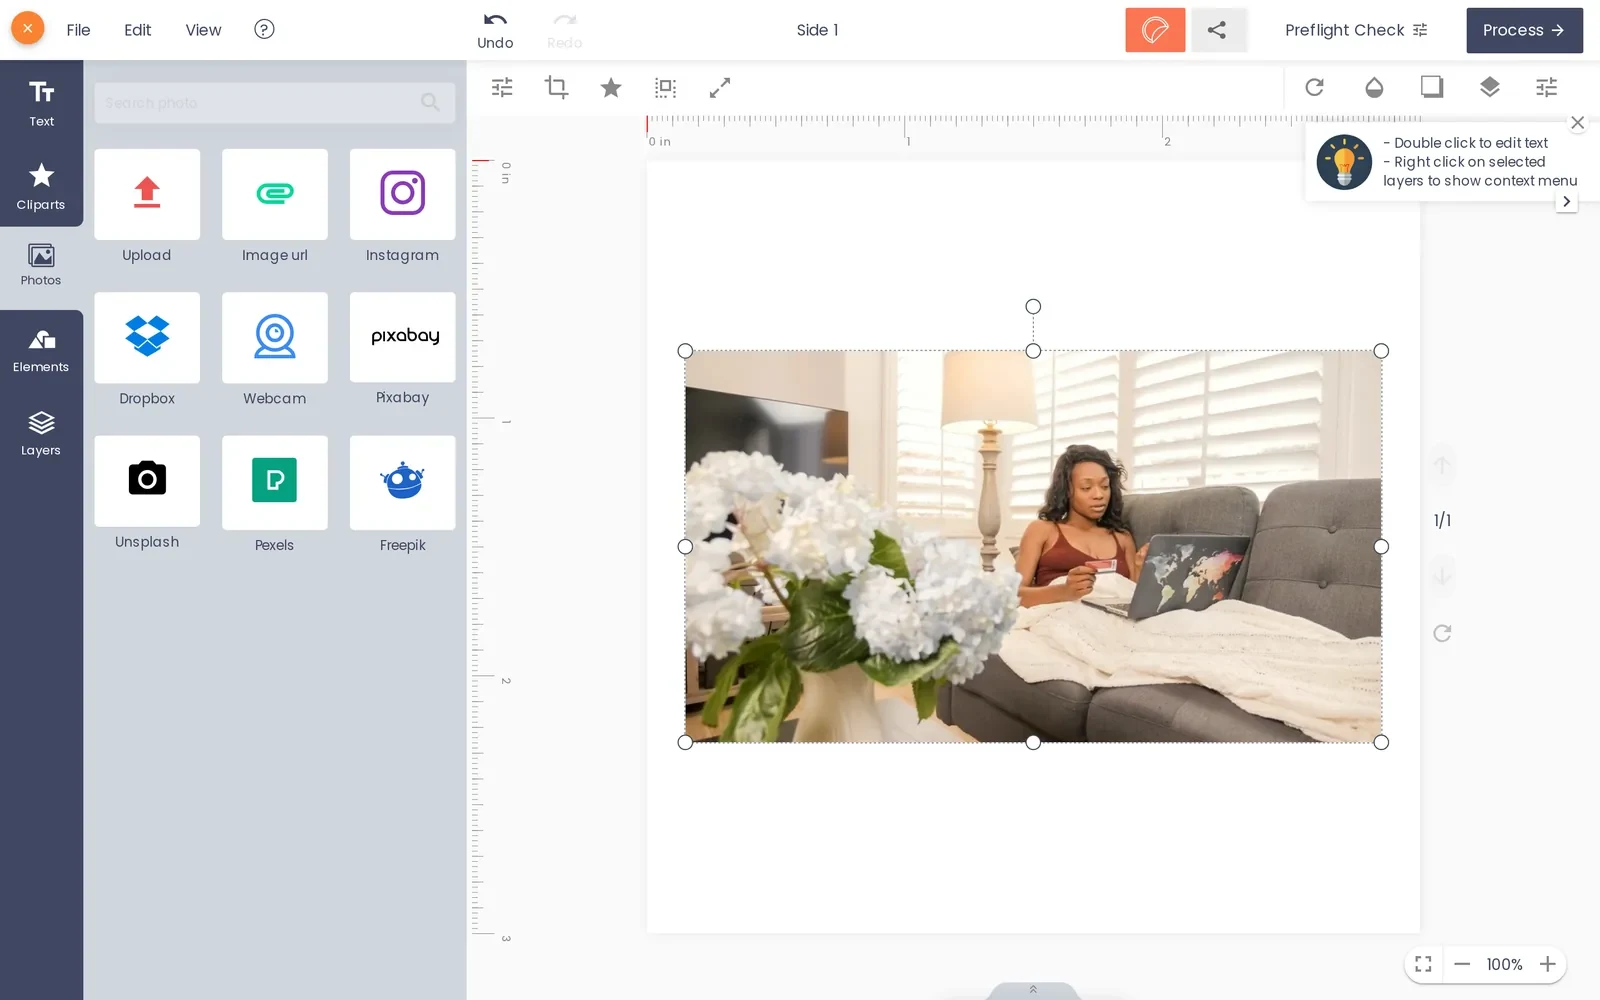Select Image url photo source
1600x1000 pixels.
coord(275,194)
